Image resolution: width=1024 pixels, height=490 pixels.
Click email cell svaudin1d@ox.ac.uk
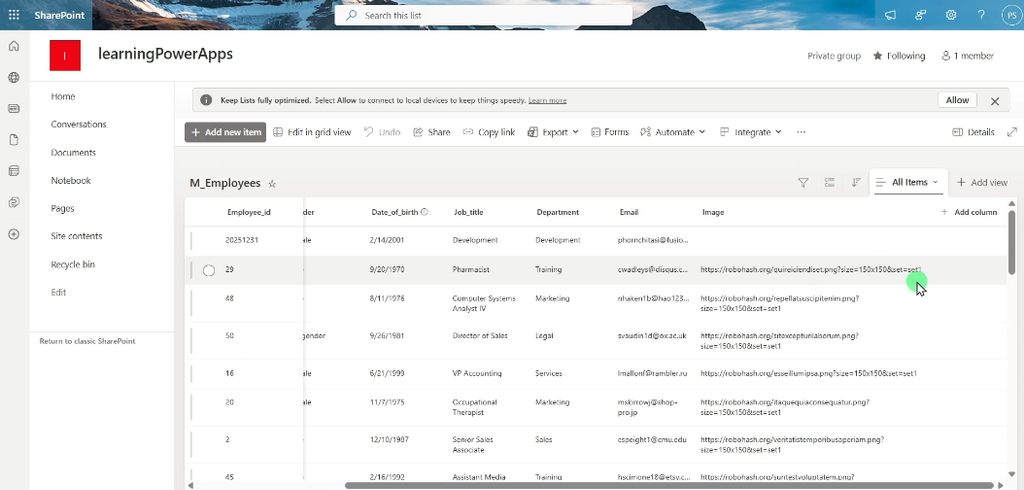pyautogui.click(x=652, y=335)
